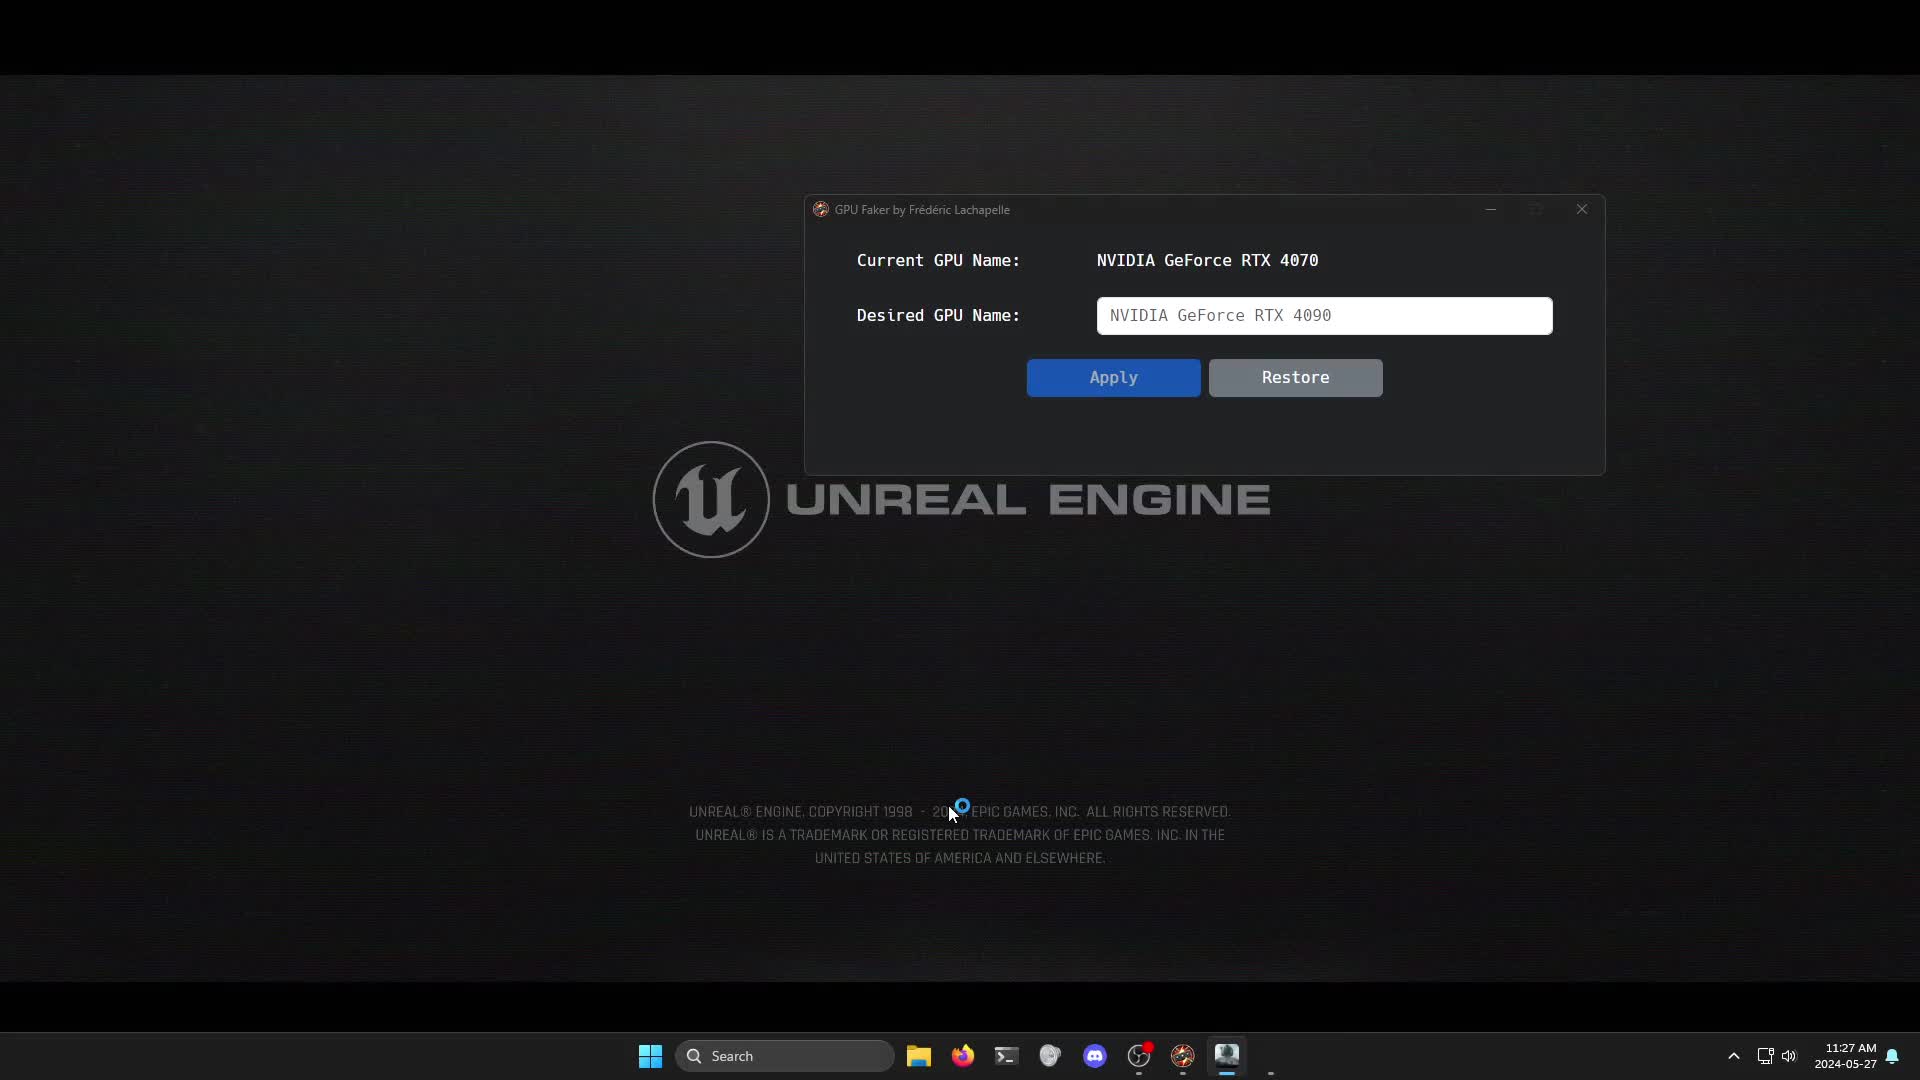Click the taskbar Search box
Image resolution: width=1920 pixels, height=1080 pixels.
click(785, 1056)
